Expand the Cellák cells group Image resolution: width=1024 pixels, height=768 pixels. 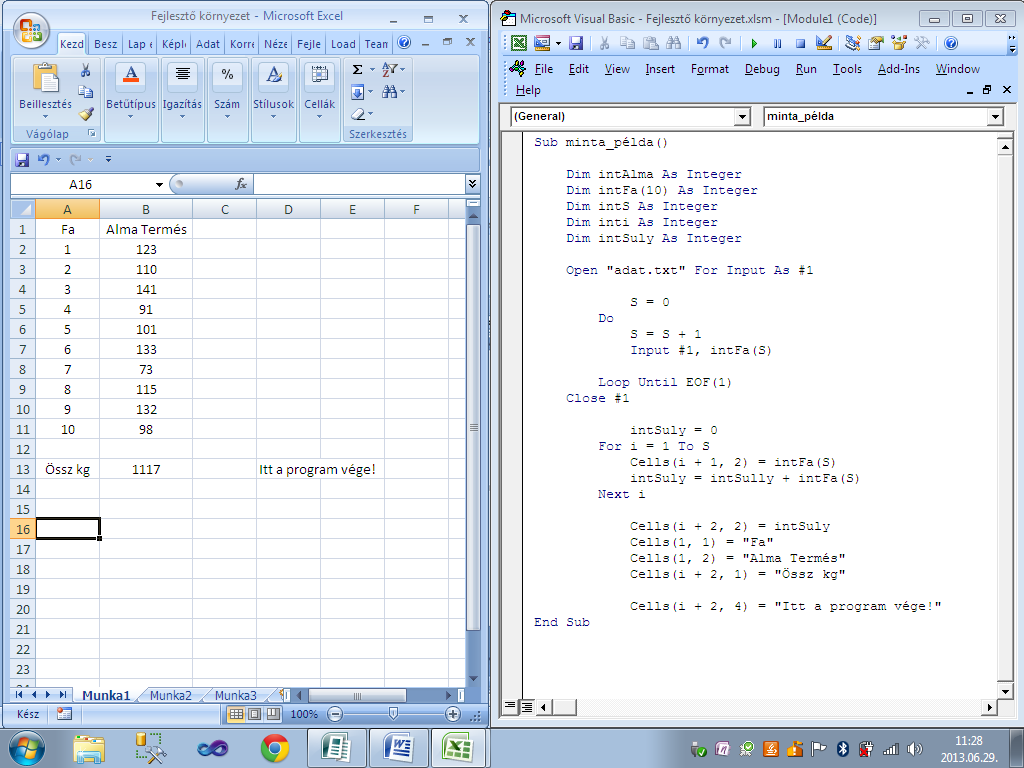[319, 100]
